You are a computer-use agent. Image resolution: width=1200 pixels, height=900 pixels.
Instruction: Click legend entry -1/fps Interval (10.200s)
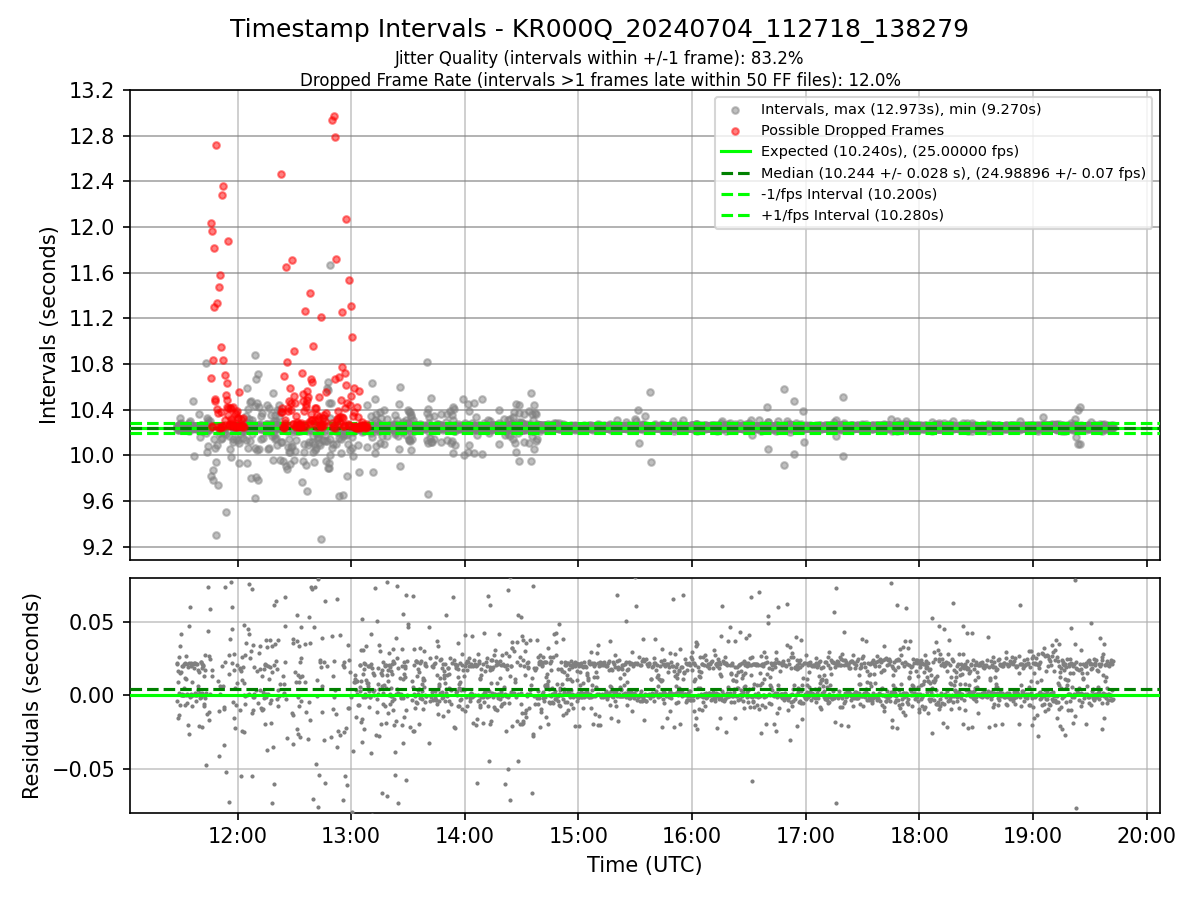click(849, 193)
